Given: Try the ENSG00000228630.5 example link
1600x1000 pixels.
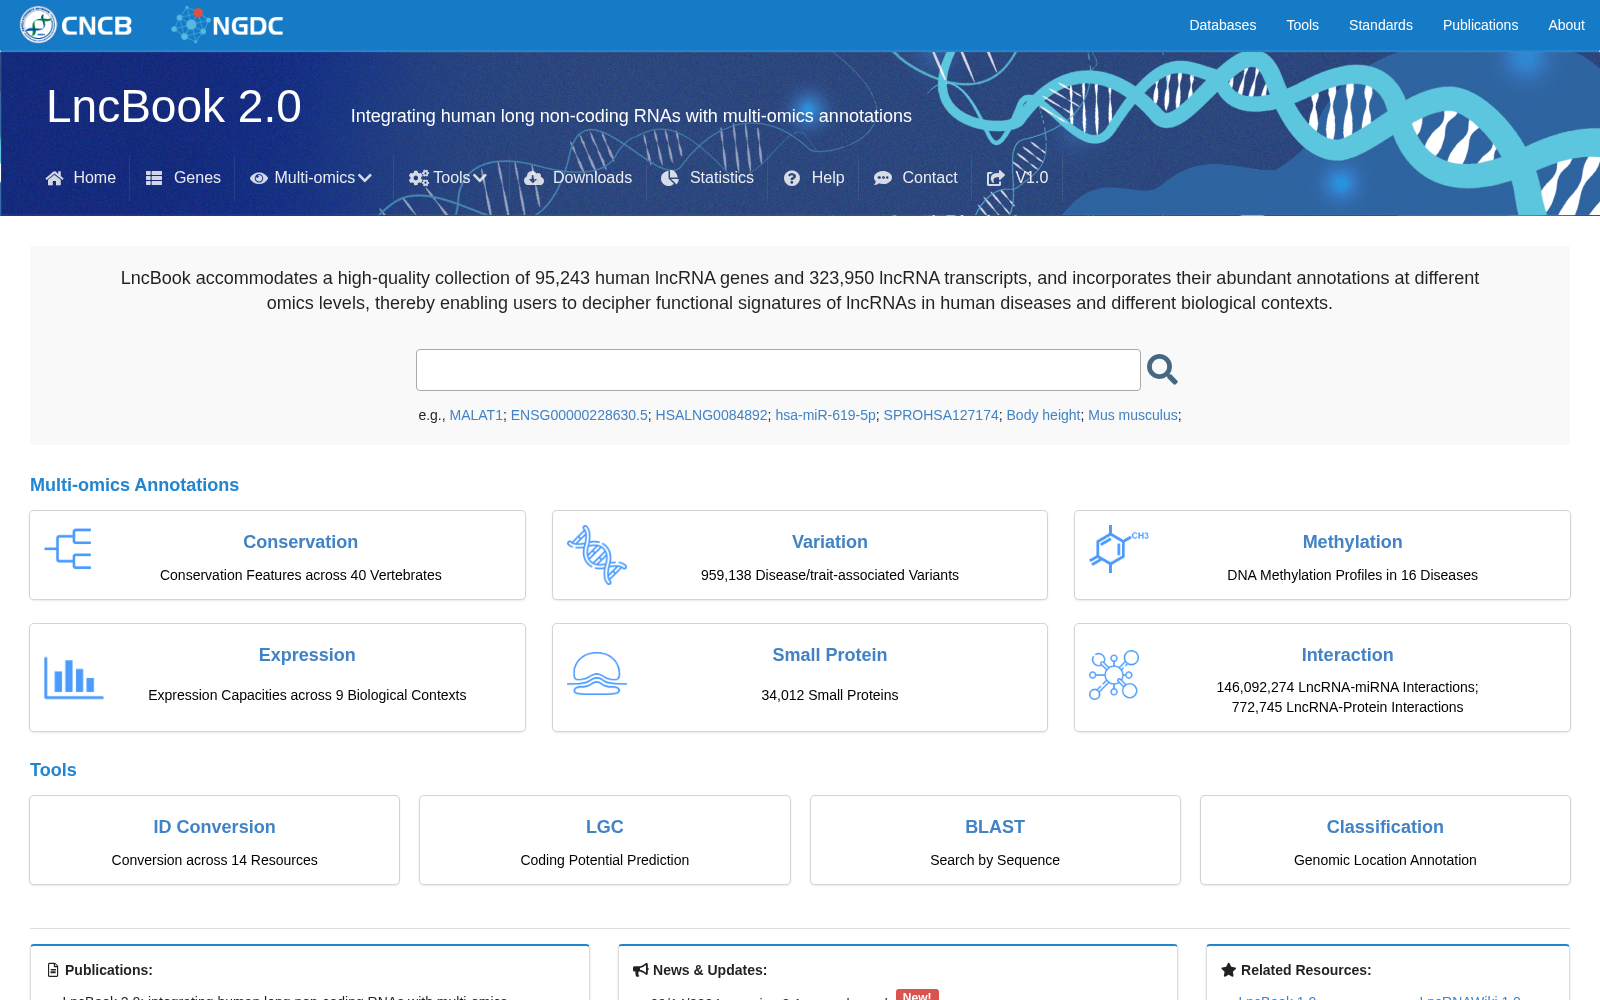Looking at the screenshot, I should pos(579,415).
